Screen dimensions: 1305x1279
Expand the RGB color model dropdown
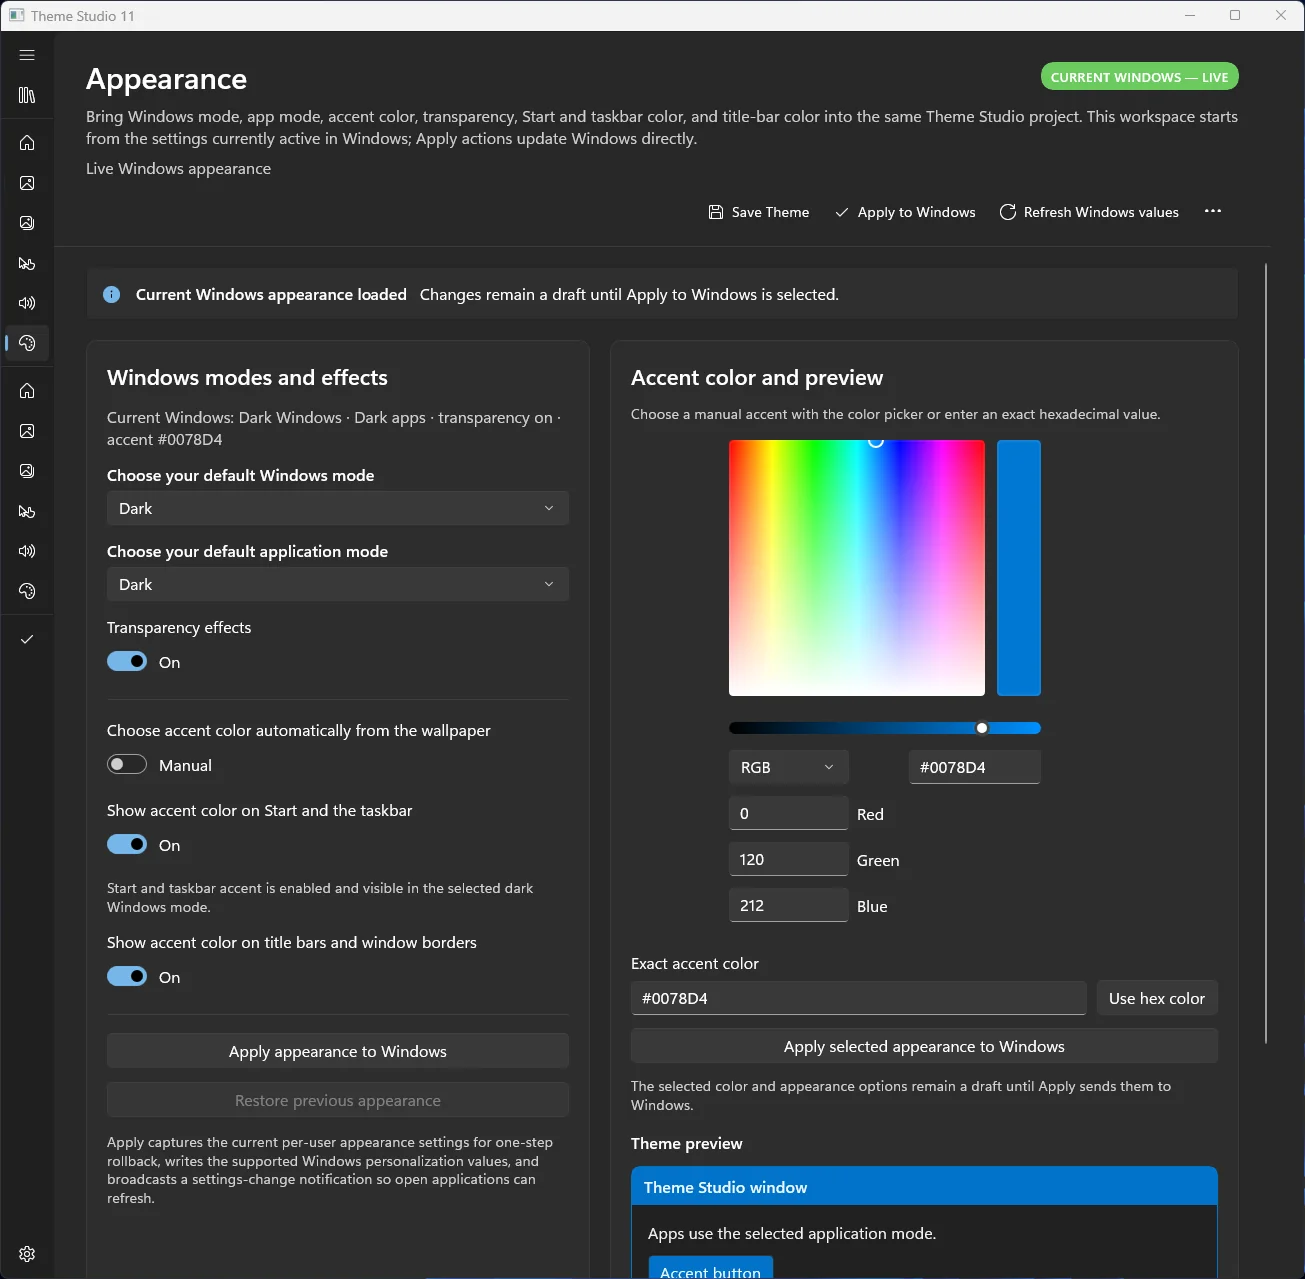(789, 767)
